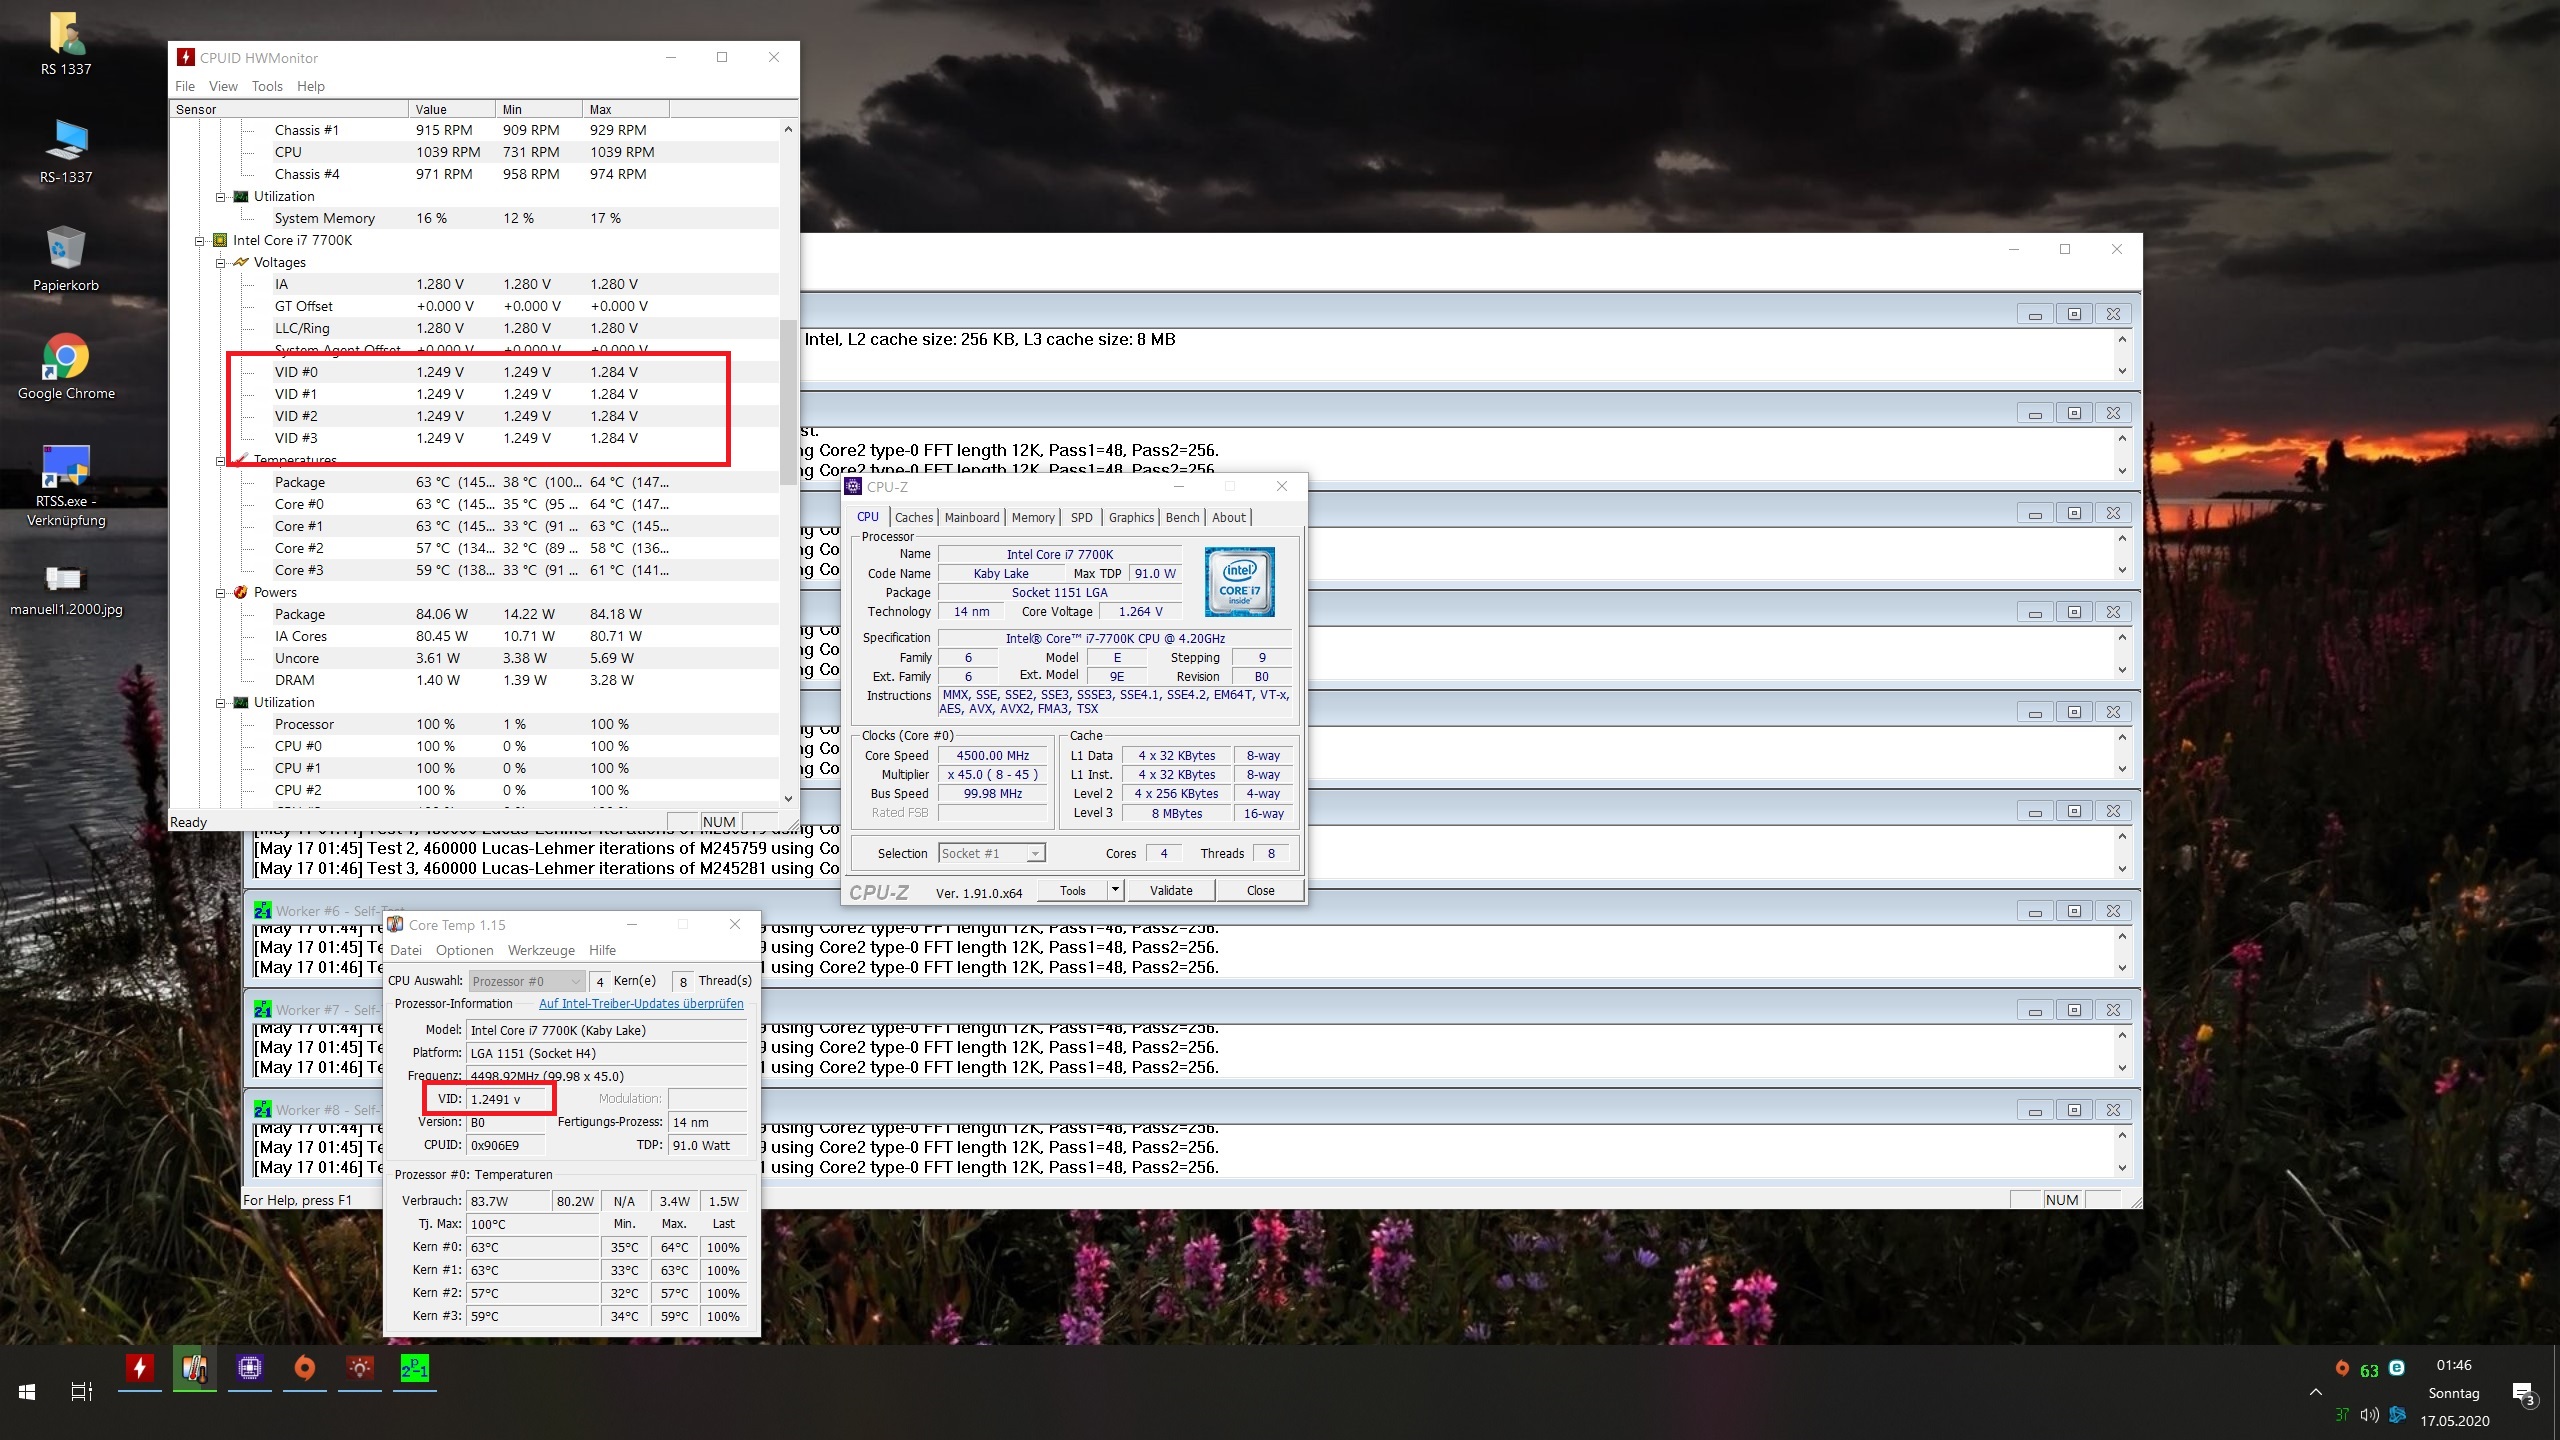
Task: Collapse the Intel Core i7 7700K tree node
Action: pos(200,241)
